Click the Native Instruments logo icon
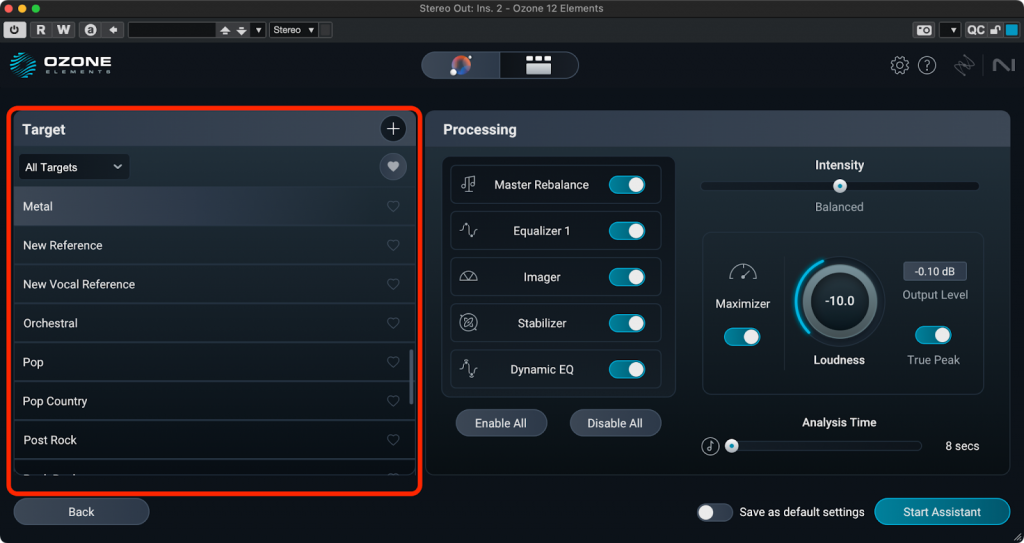Image resolution: width=1024 pixels, height=543 pixels. click(x=1003, y=66)
